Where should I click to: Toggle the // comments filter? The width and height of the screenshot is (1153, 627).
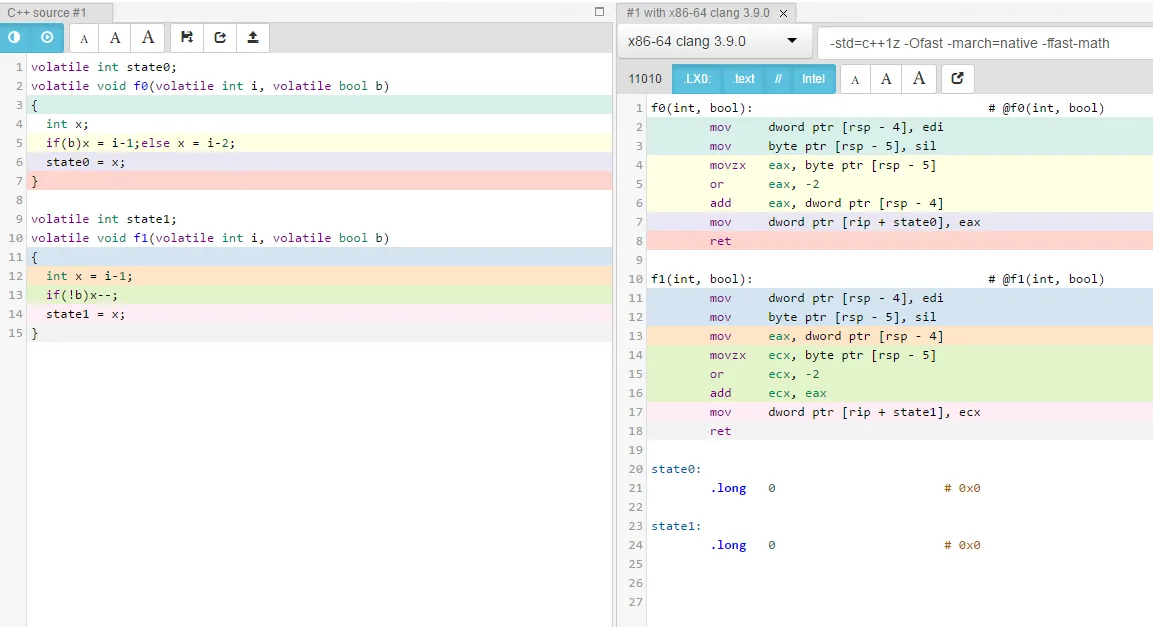click(x=778, y=79)
